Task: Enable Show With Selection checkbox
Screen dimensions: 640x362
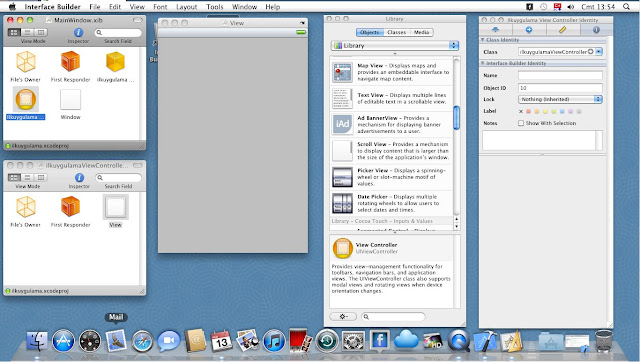Action: click(521, 123)
